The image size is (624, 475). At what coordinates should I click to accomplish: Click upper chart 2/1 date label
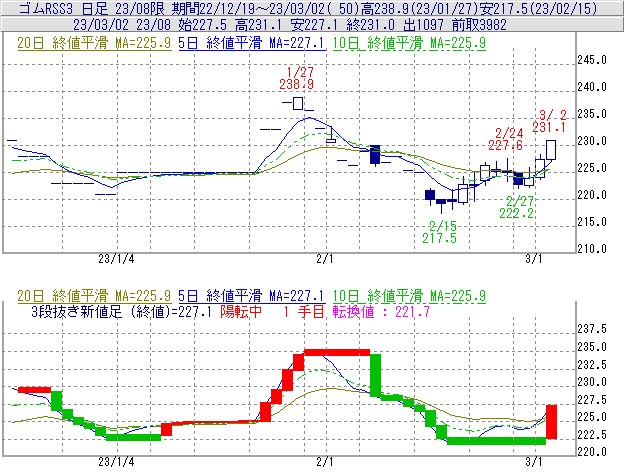(325, 259)
